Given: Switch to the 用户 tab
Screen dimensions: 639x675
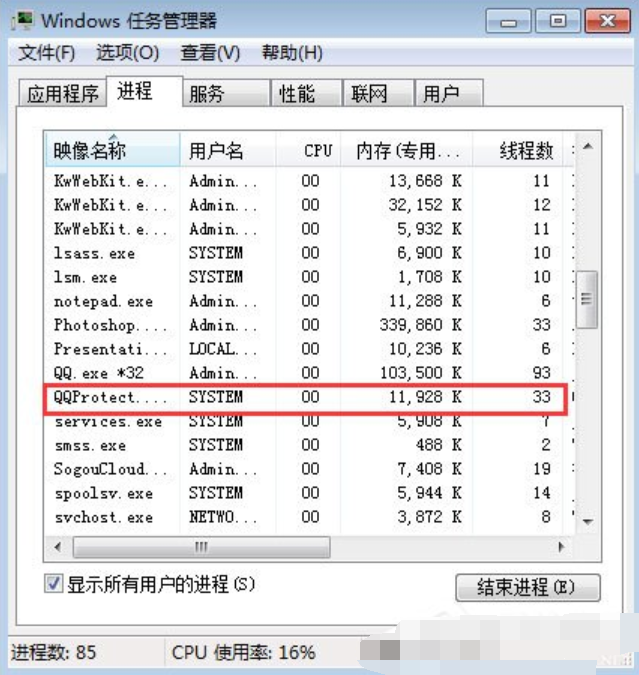Looking at the screenshot, I should click(441, 94).
